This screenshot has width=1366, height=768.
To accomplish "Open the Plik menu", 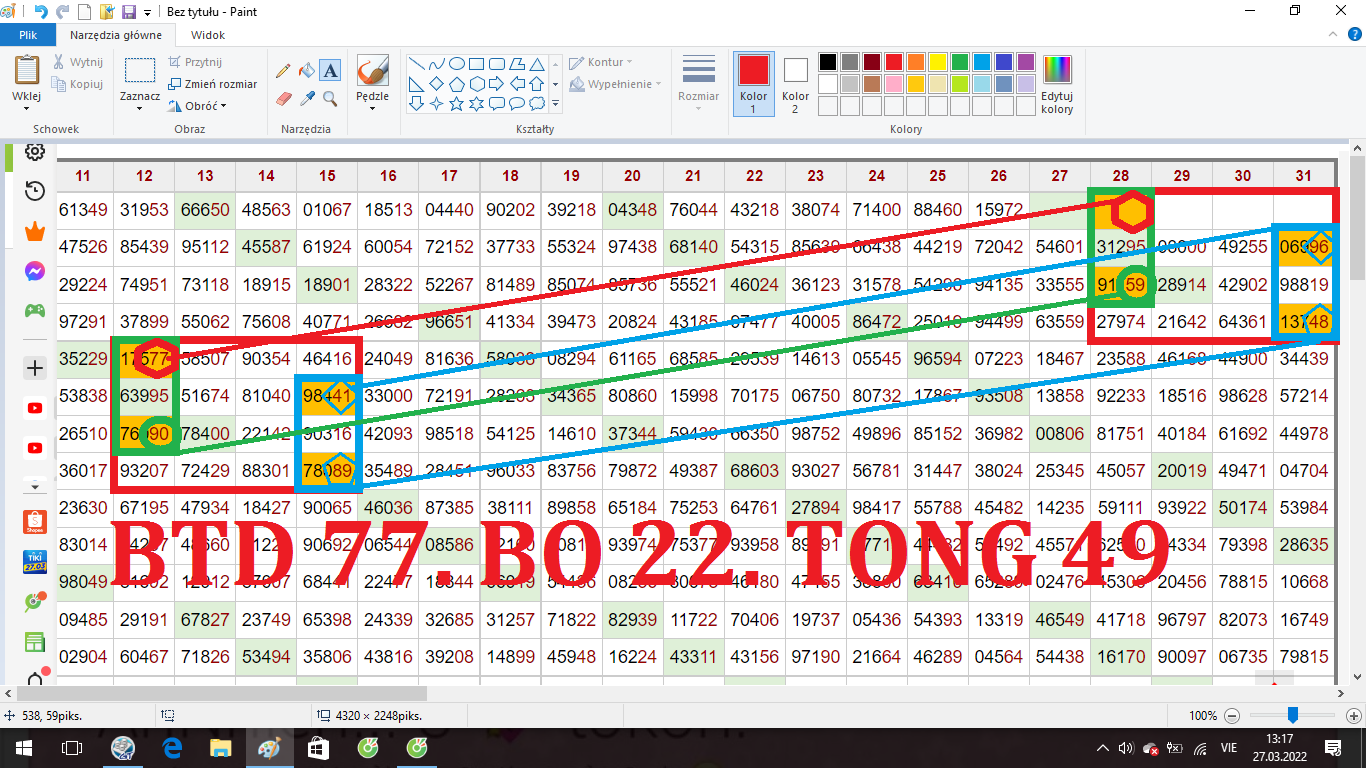I will [x=28, y=35].
